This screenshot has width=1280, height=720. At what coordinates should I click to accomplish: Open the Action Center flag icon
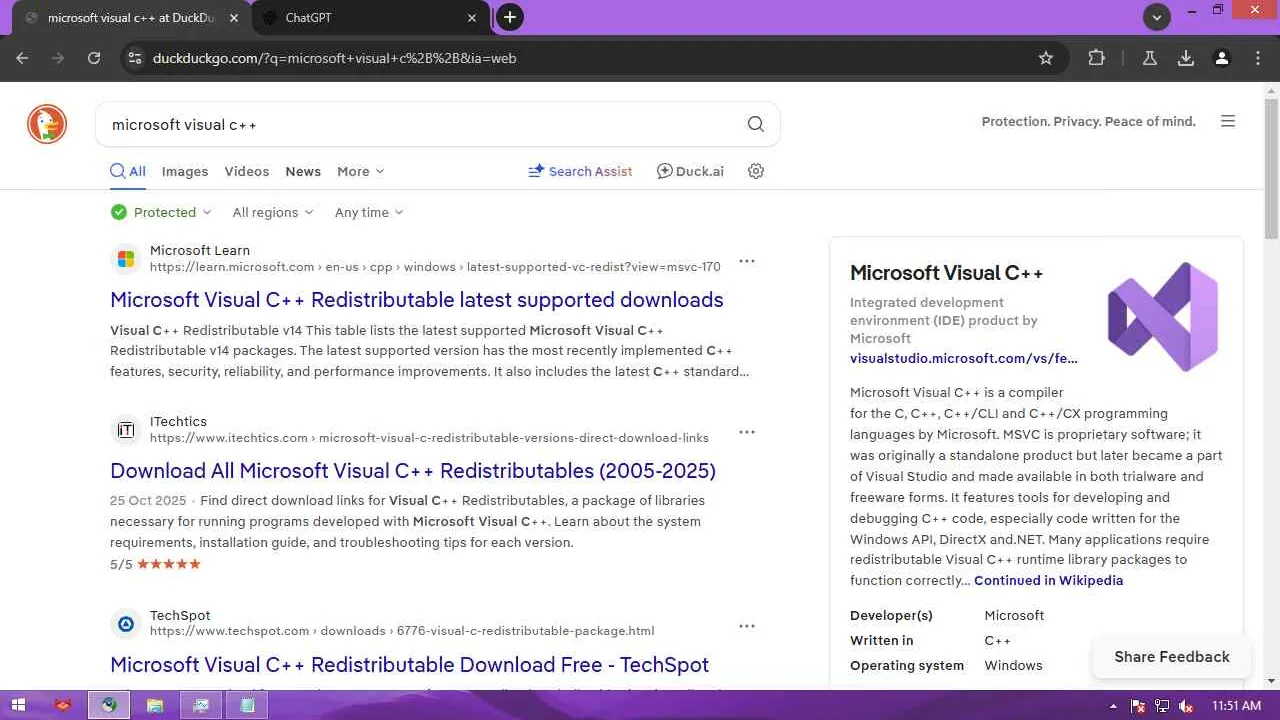pos(1138,706)
